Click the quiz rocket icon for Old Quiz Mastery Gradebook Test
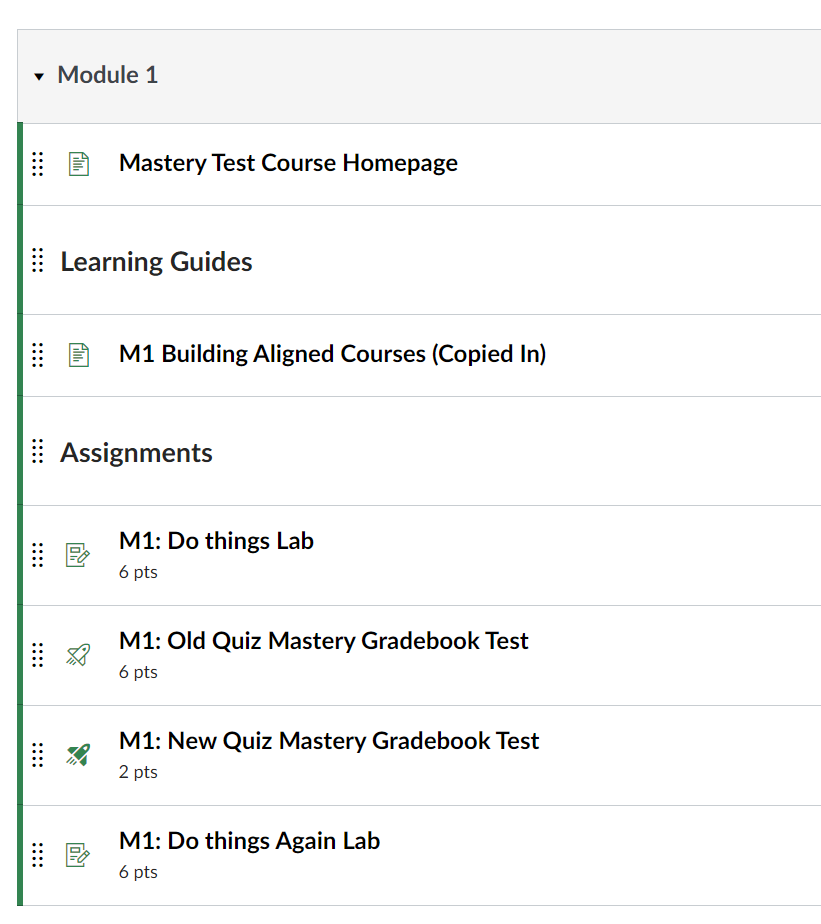 click(79, 655)
